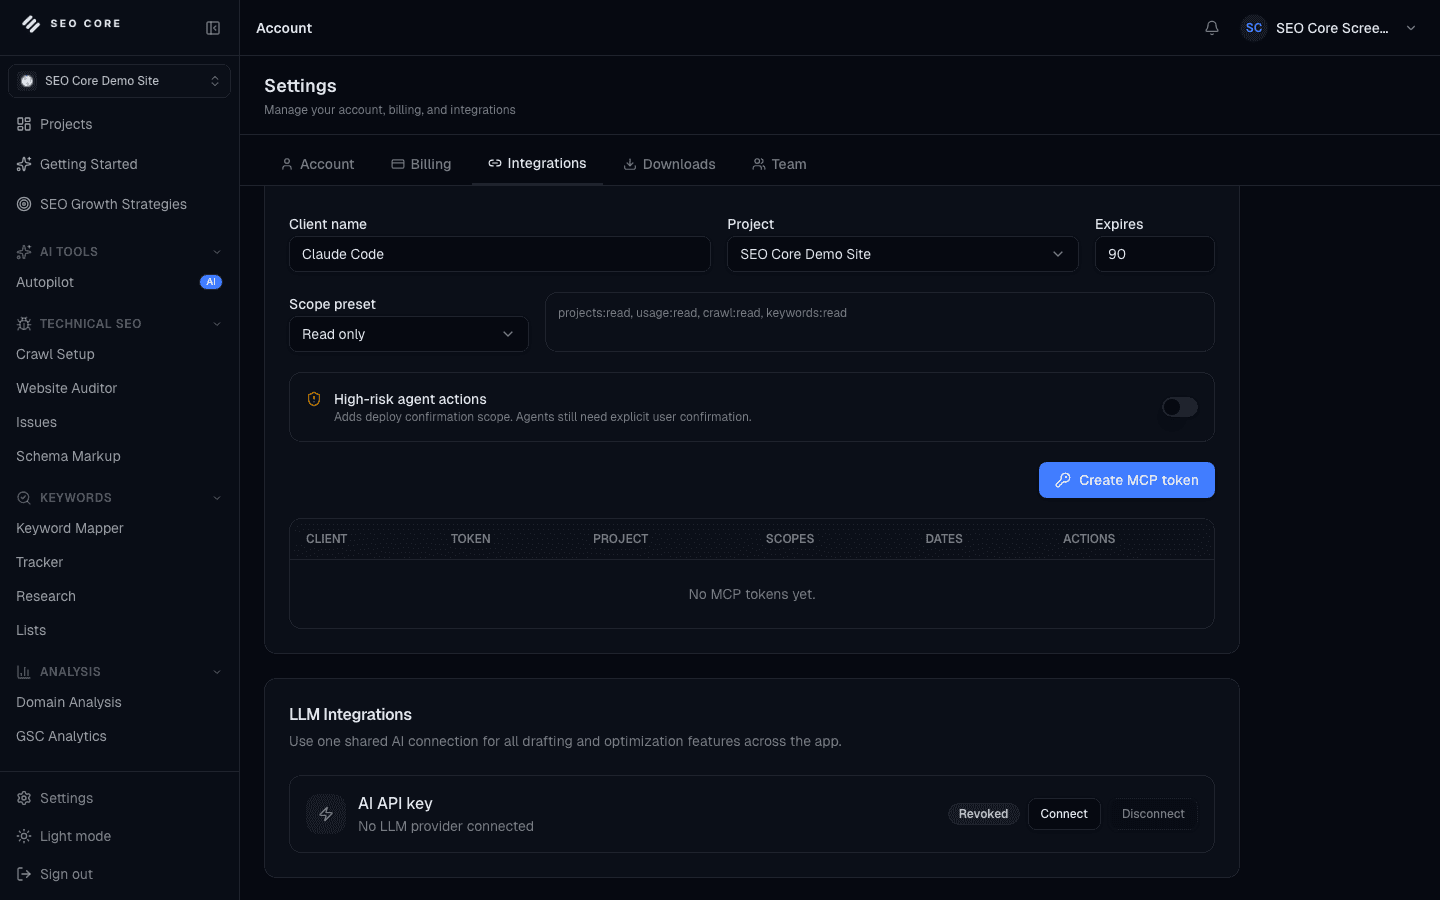This screenshot has width=1440, height=900.
Task: Click the 'No MCP tokens yet.' message
Action: [x=752, y=594]
